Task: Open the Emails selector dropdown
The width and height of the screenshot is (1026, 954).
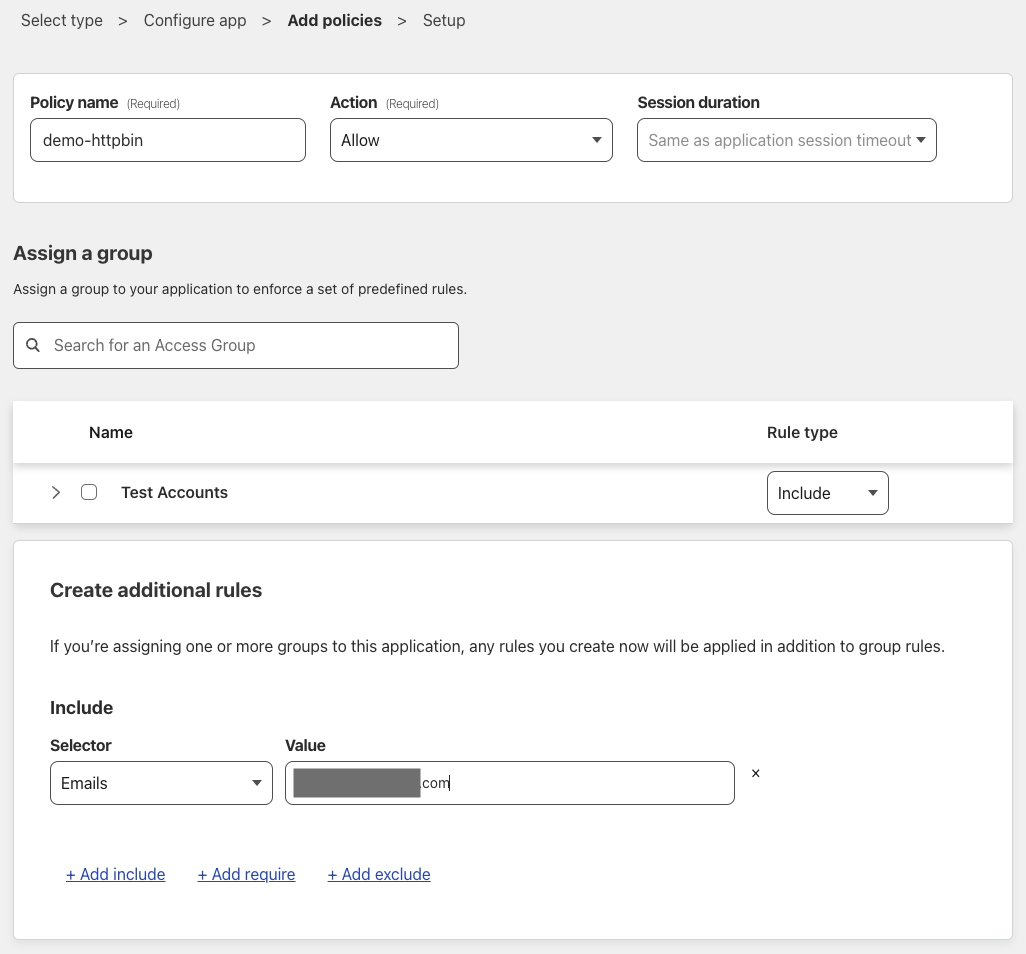Action: 161,783
